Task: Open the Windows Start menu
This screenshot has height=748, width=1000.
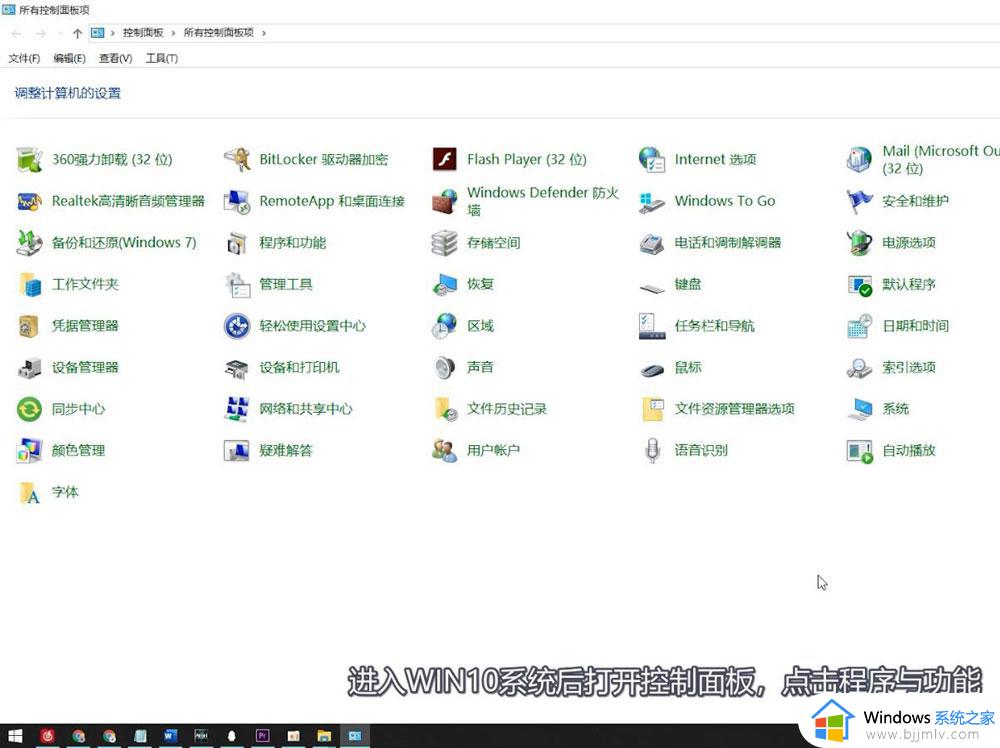Action: [x=14, y=736]
